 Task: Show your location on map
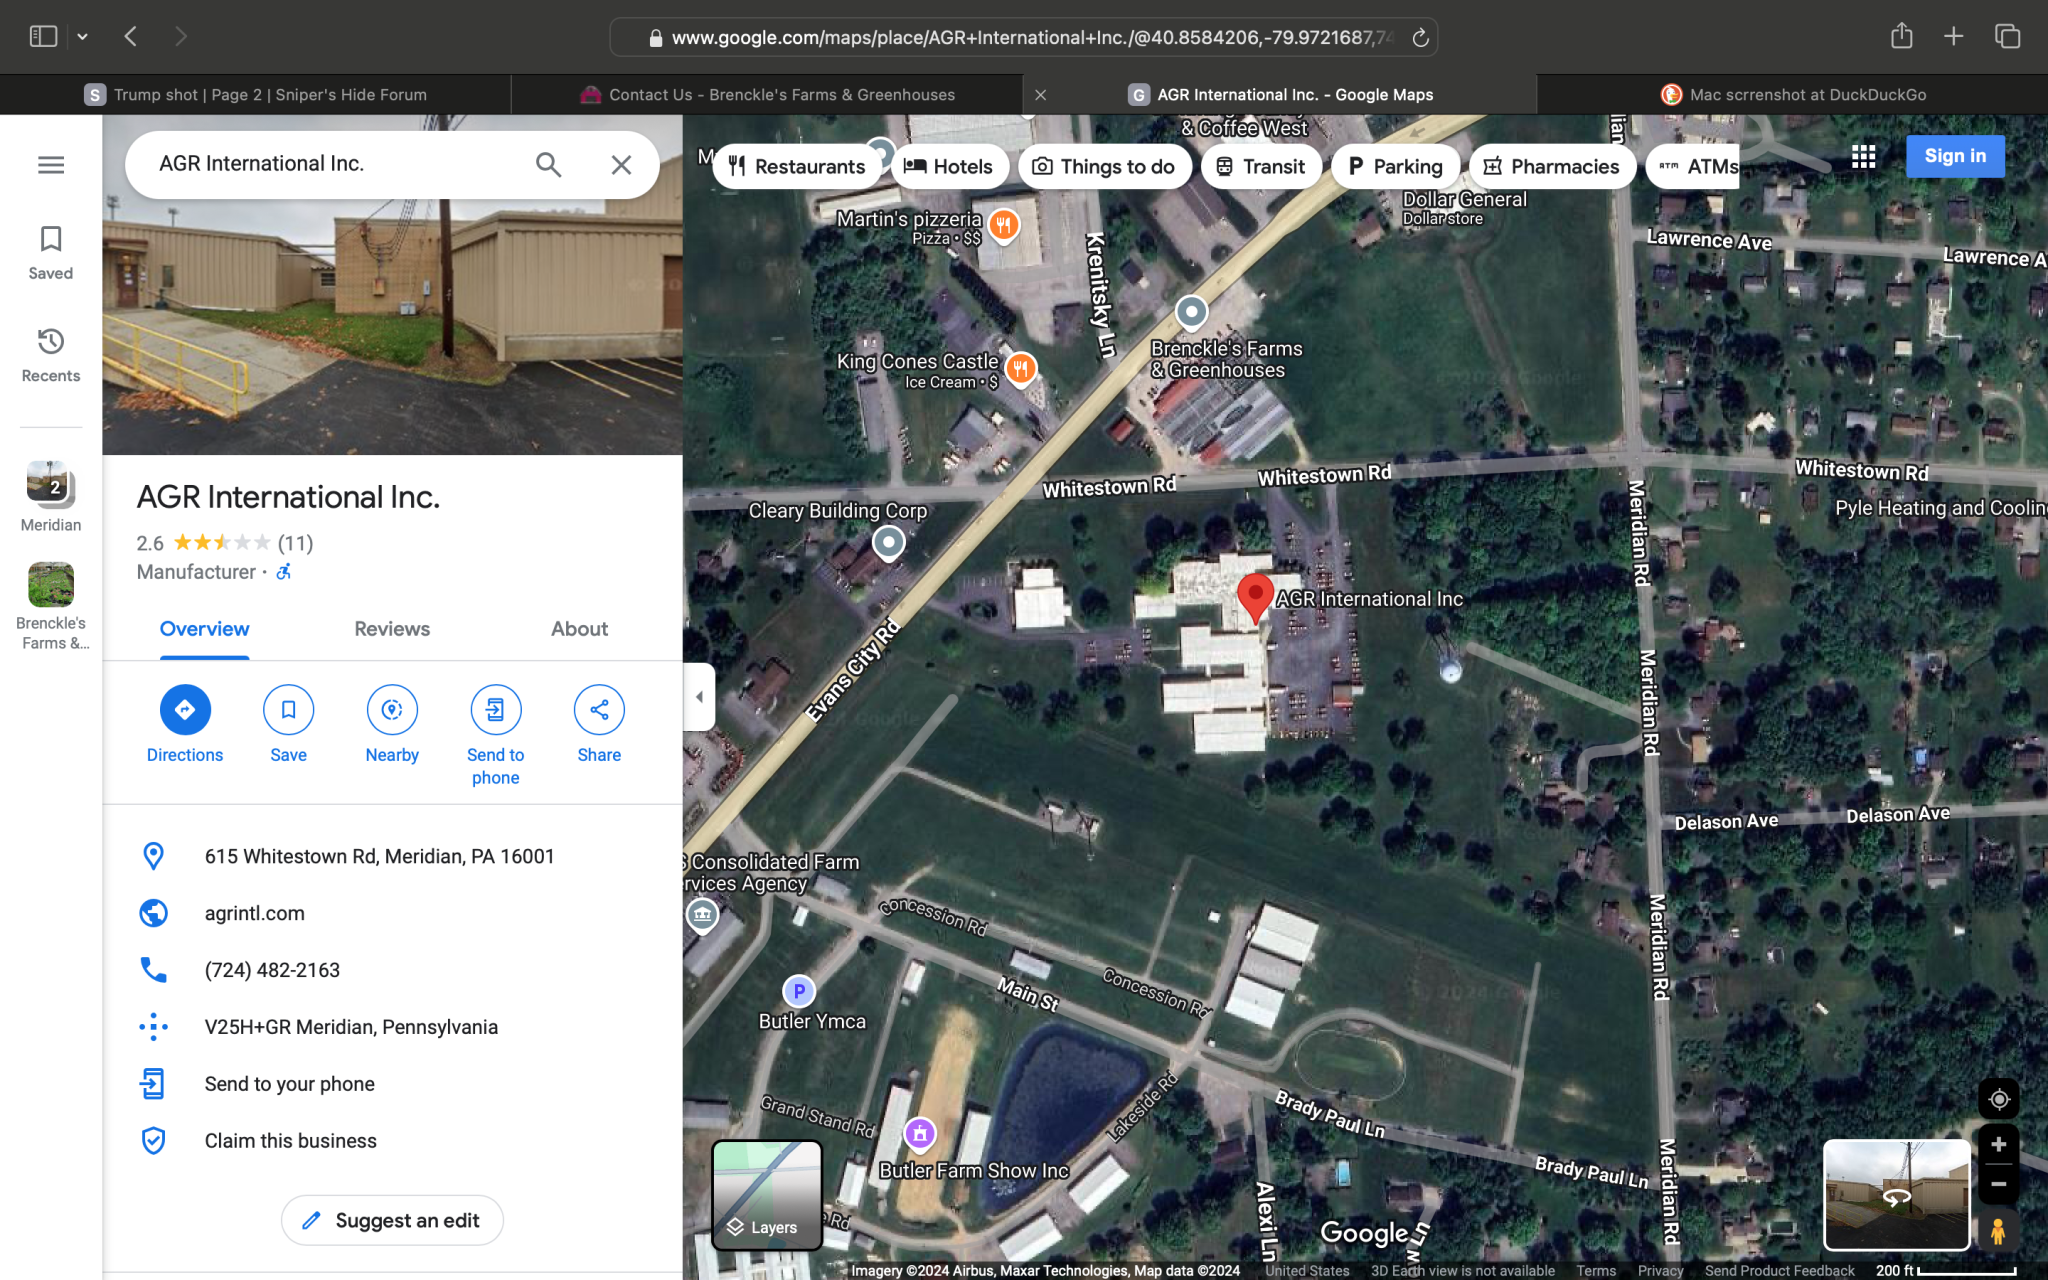1998,1099
